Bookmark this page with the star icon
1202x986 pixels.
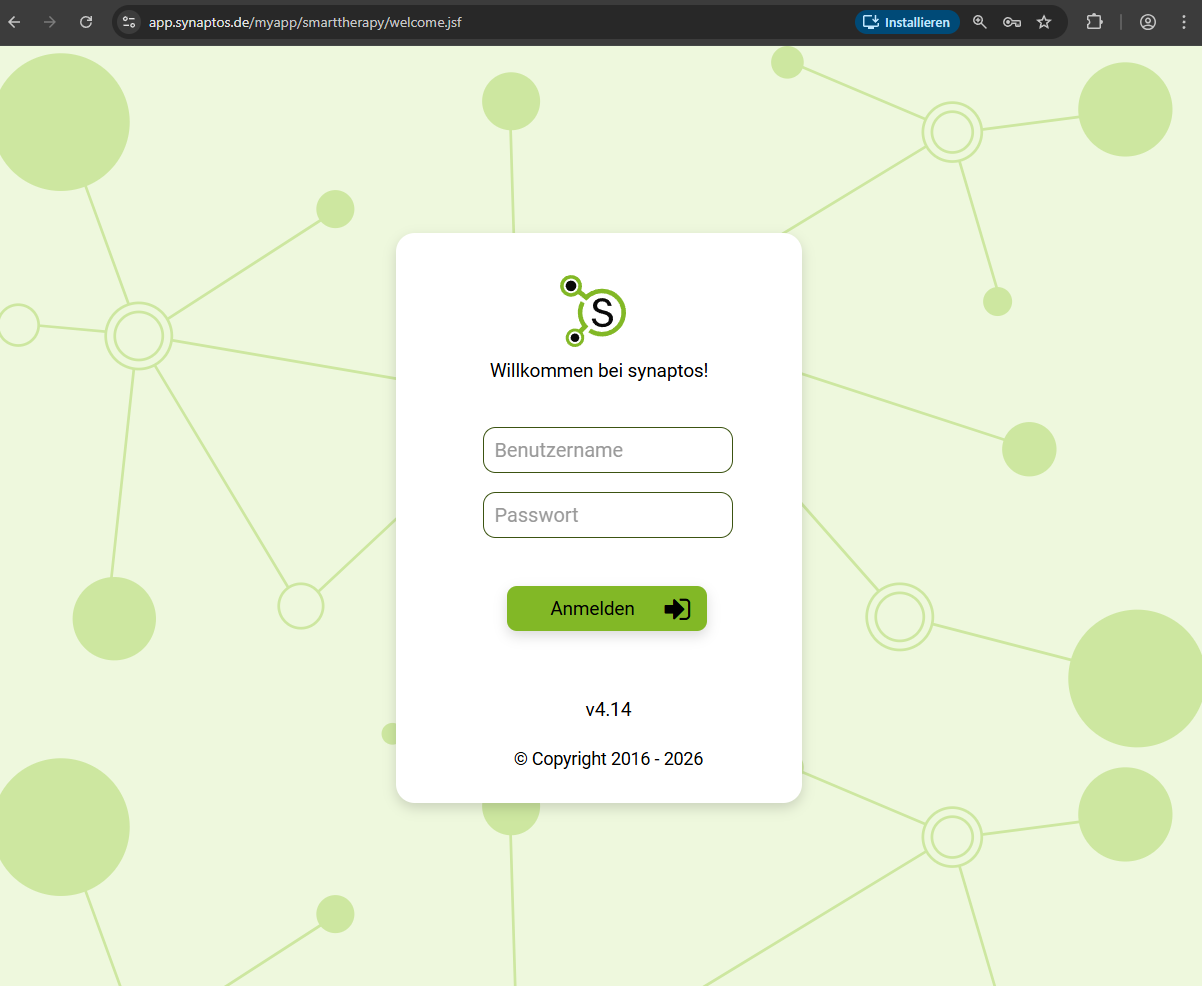[1044, 22]
